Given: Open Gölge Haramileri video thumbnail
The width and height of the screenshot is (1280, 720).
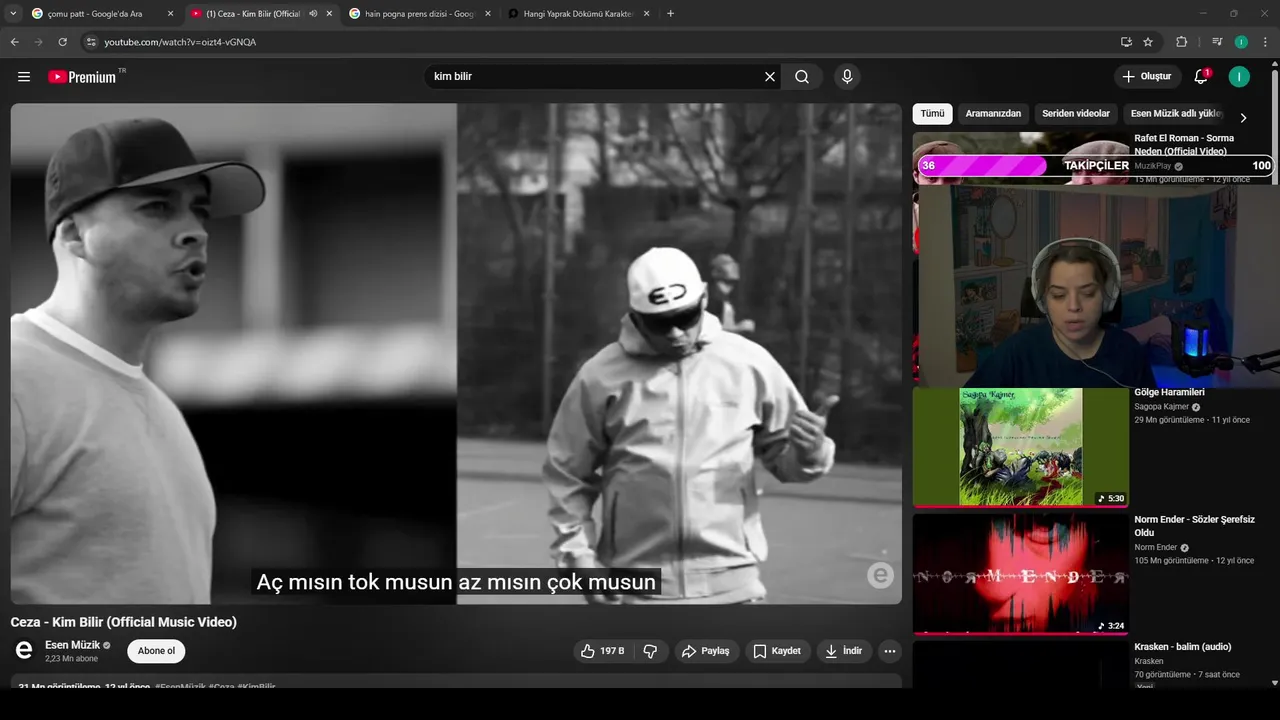Looking at the screenshot, I should point(1020,447).
